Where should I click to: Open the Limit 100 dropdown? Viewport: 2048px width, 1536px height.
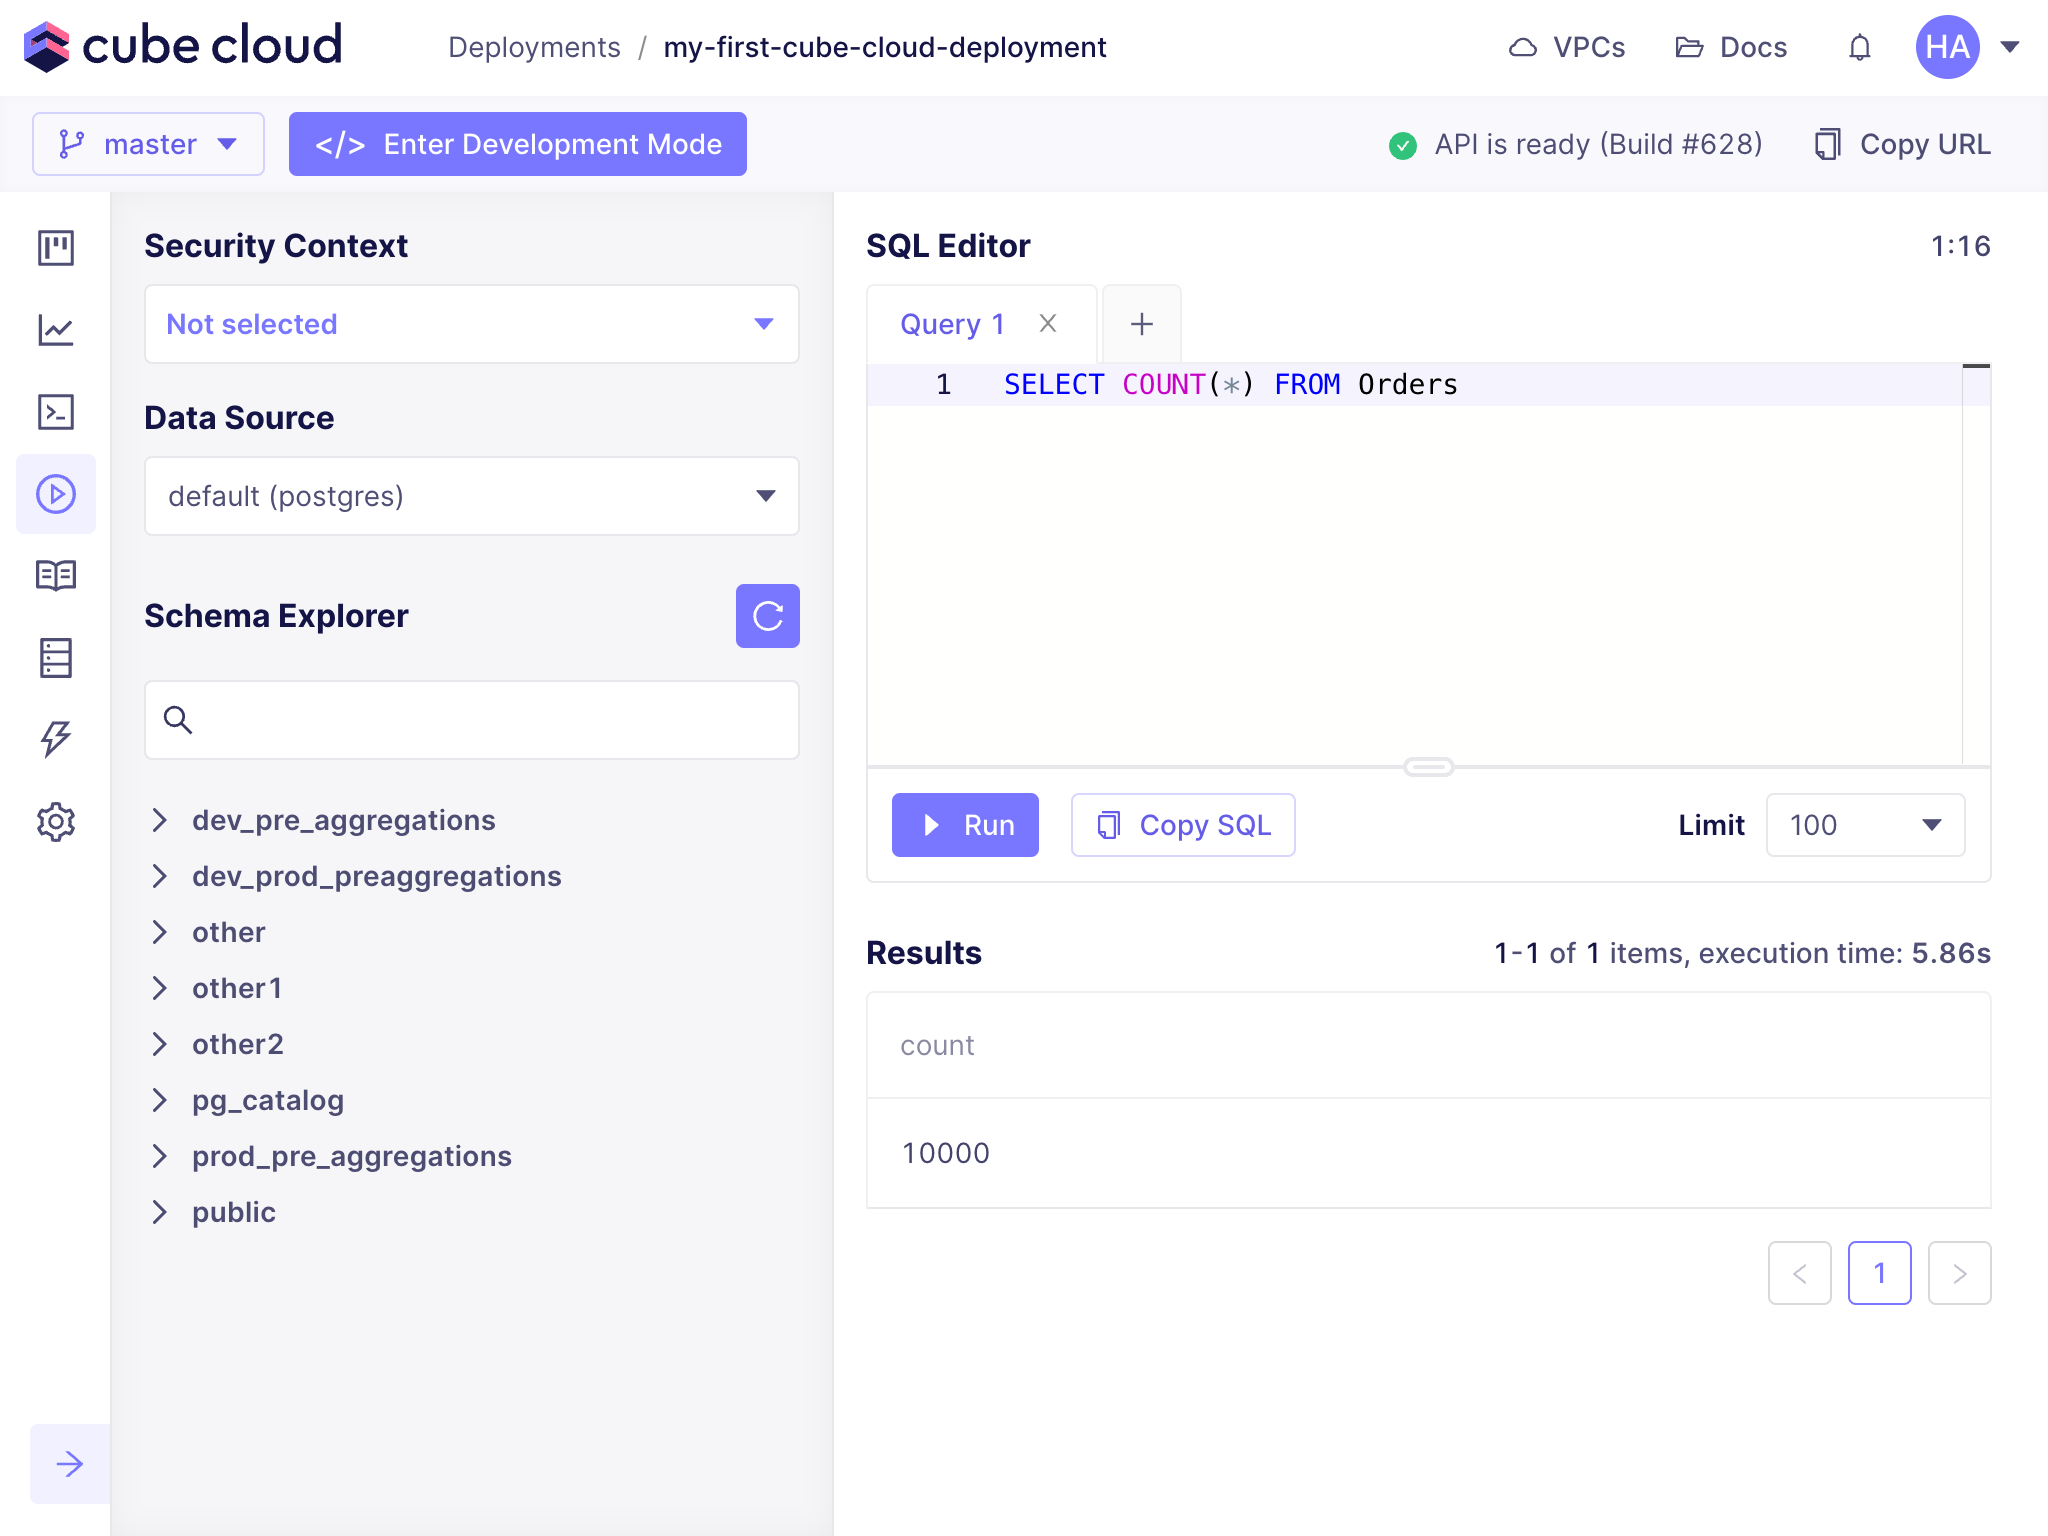tap(1865, 825)
